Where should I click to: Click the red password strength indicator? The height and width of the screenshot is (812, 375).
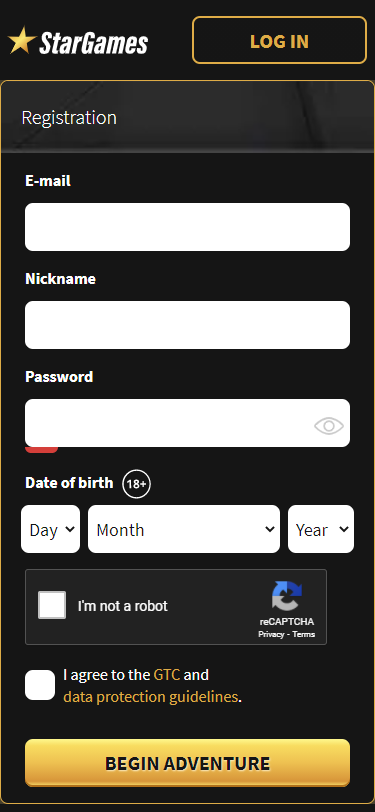tap(41, 450)
